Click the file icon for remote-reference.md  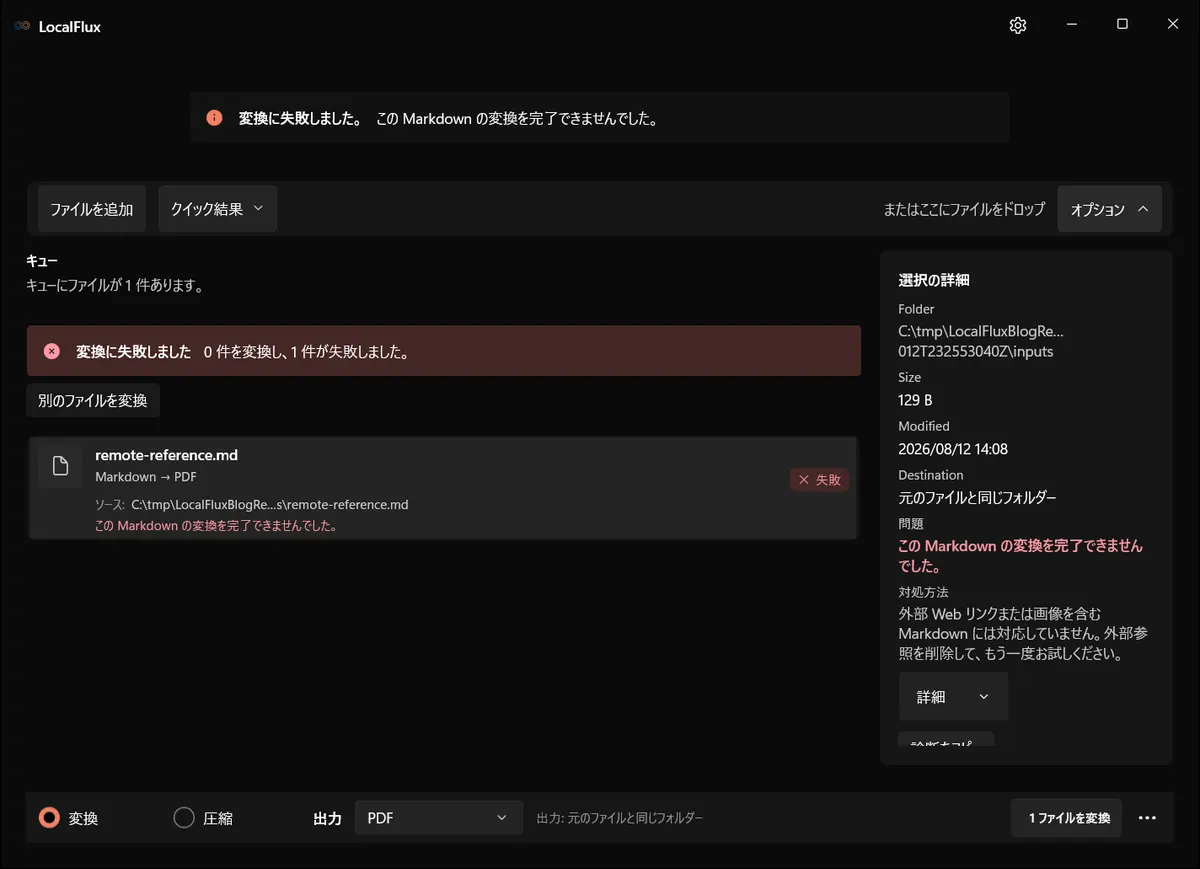pyautogui.click(x=60, y=466)
